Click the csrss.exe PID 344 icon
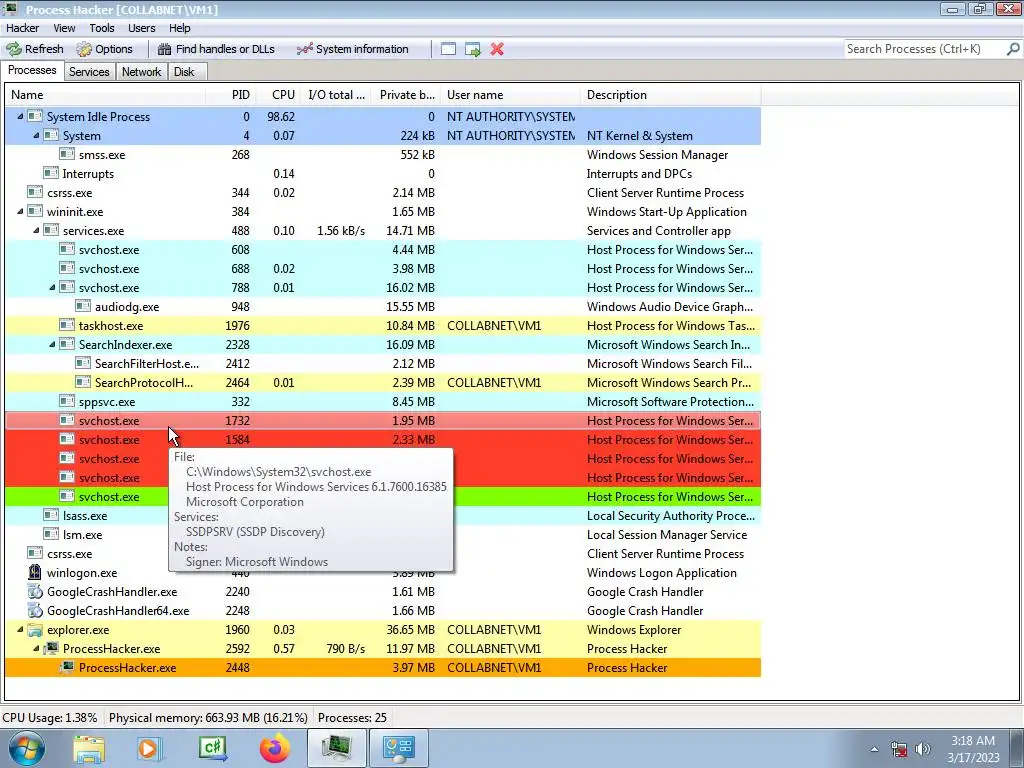1024x768 pixels. pos(35,192)
